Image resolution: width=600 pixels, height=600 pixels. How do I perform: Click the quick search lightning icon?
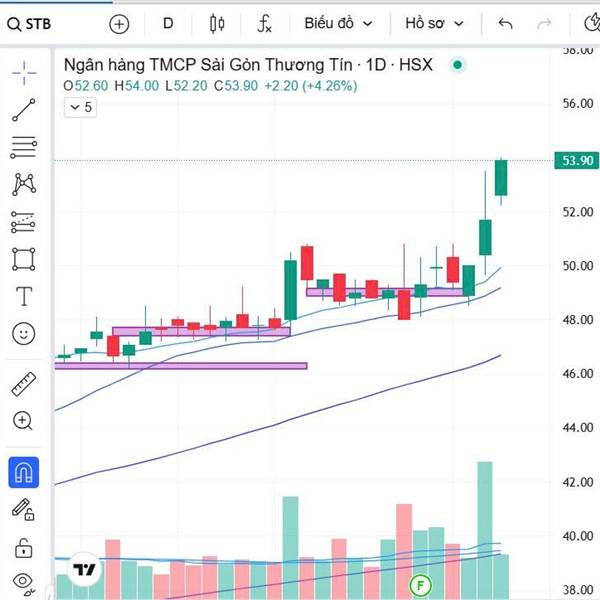point(592,23)
